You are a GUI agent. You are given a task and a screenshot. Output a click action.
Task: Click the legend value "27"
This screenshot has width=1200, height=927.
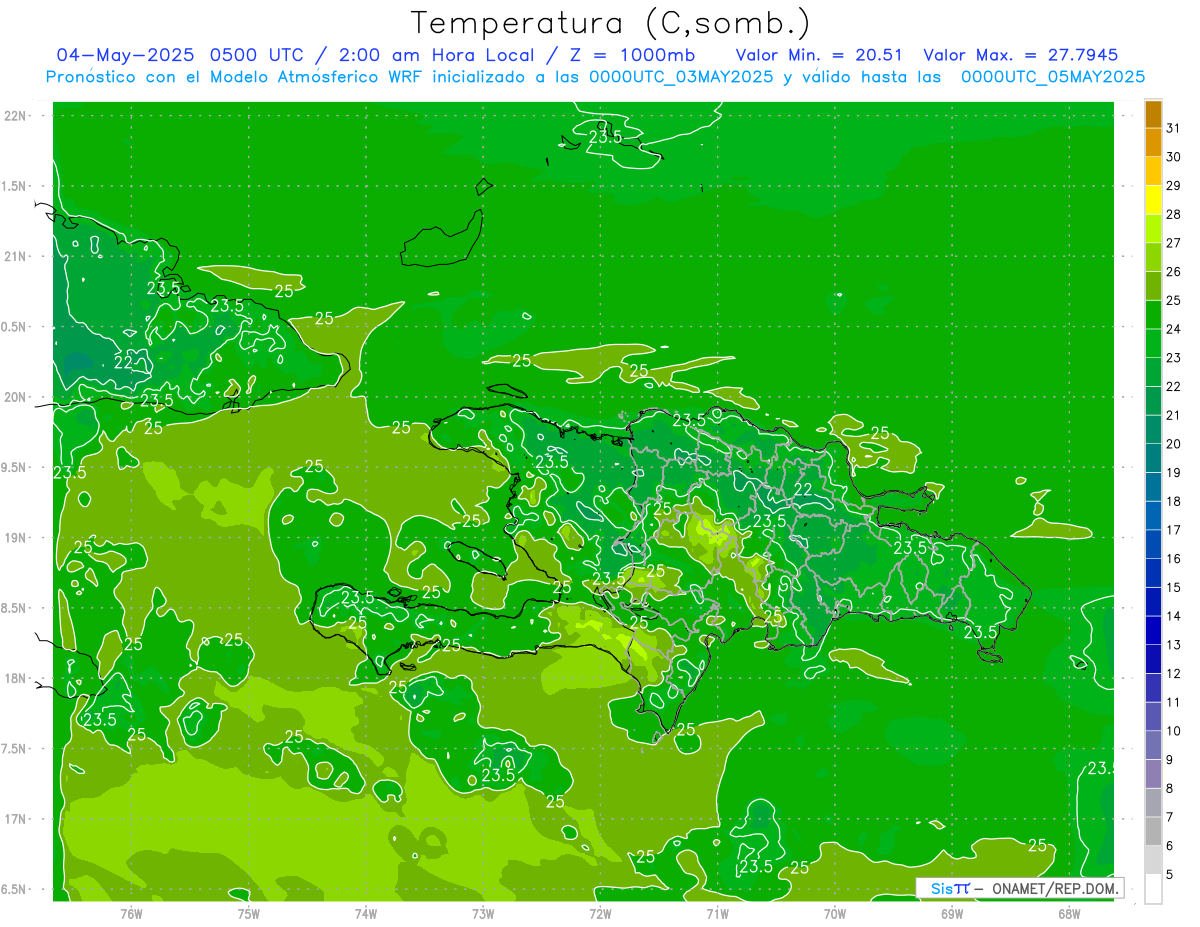click(x=1174, y=243)
